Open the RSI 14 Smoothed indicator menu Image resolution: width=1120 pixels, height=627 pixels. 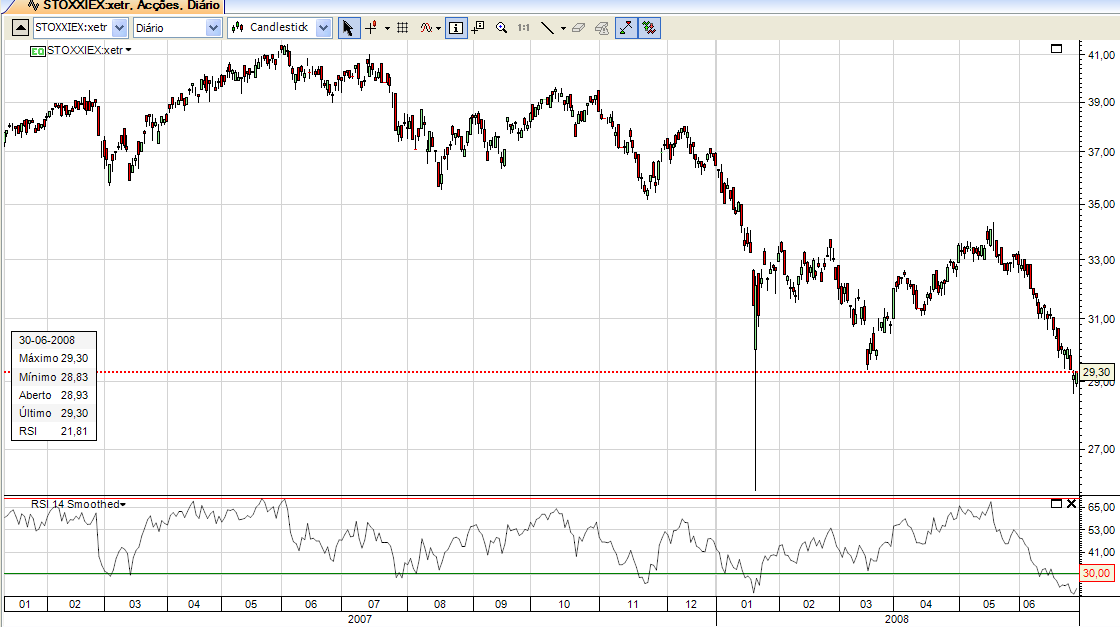point(79,504)
